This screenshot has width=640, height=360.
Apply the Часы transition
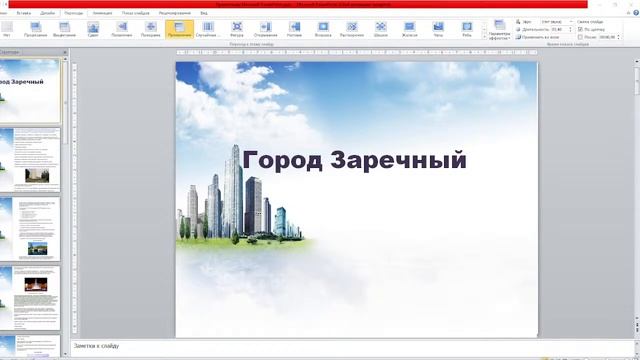point(438,29)
